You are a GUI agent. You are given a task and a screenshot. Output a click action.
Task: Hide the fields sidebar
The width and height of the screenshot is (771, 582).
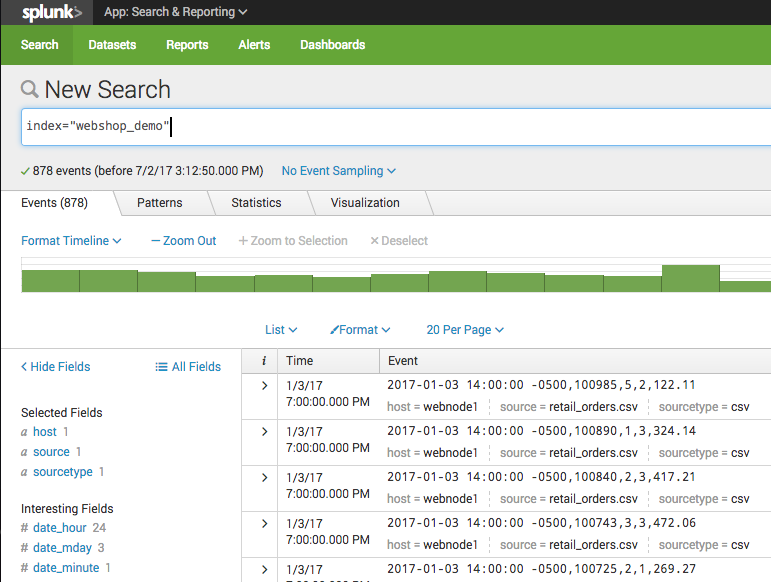click(x=56, y=367)
